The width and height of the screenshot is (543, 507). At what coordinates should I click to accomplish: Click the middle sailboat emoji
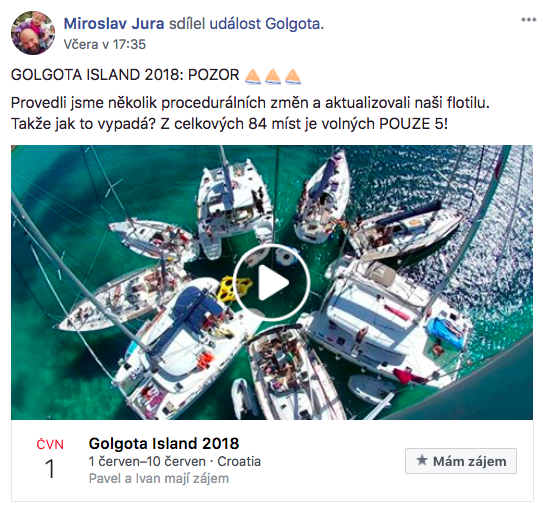273,76
